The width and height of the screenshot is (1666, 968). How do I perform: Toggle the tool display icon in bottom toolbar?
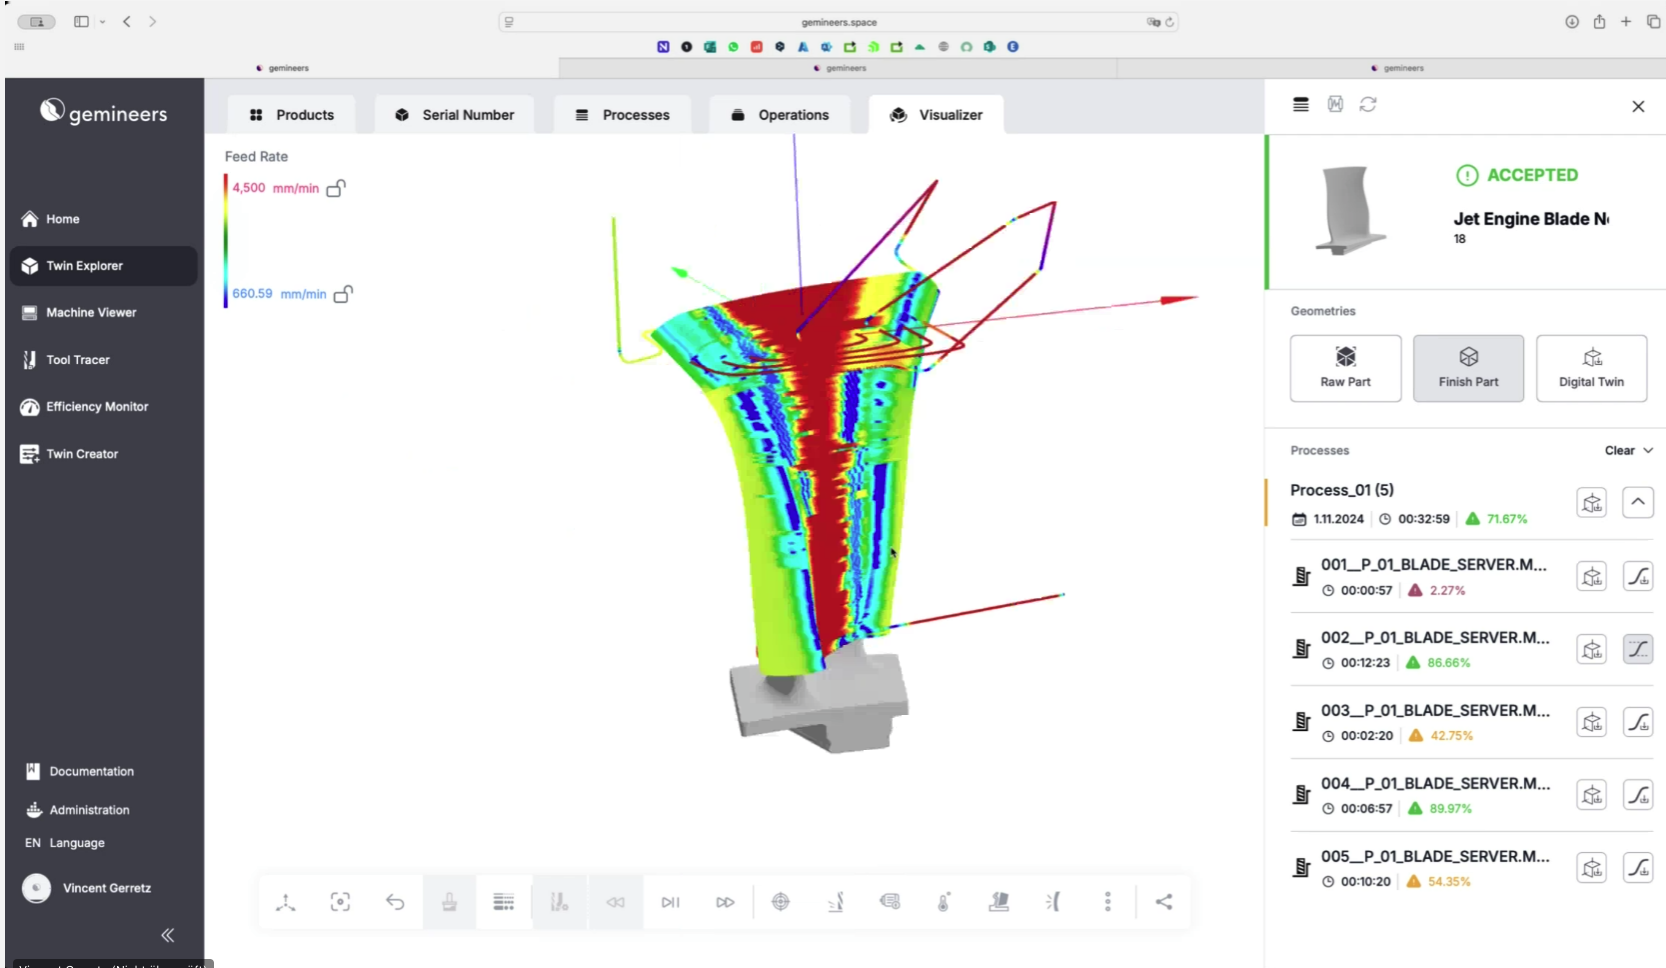pyautogui.click(x=559, y=902)
